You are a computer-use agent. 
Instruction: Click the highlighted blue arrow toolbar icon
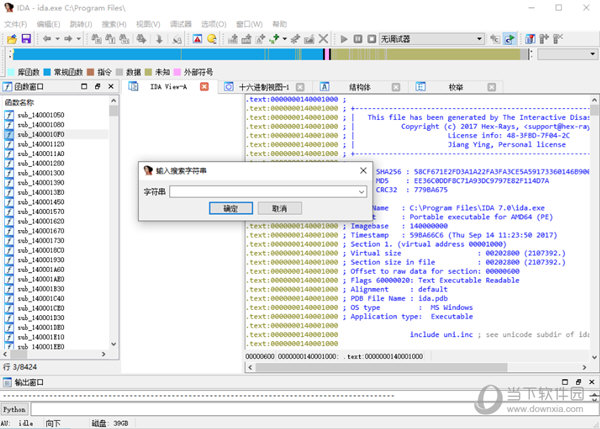coord(510,39)
